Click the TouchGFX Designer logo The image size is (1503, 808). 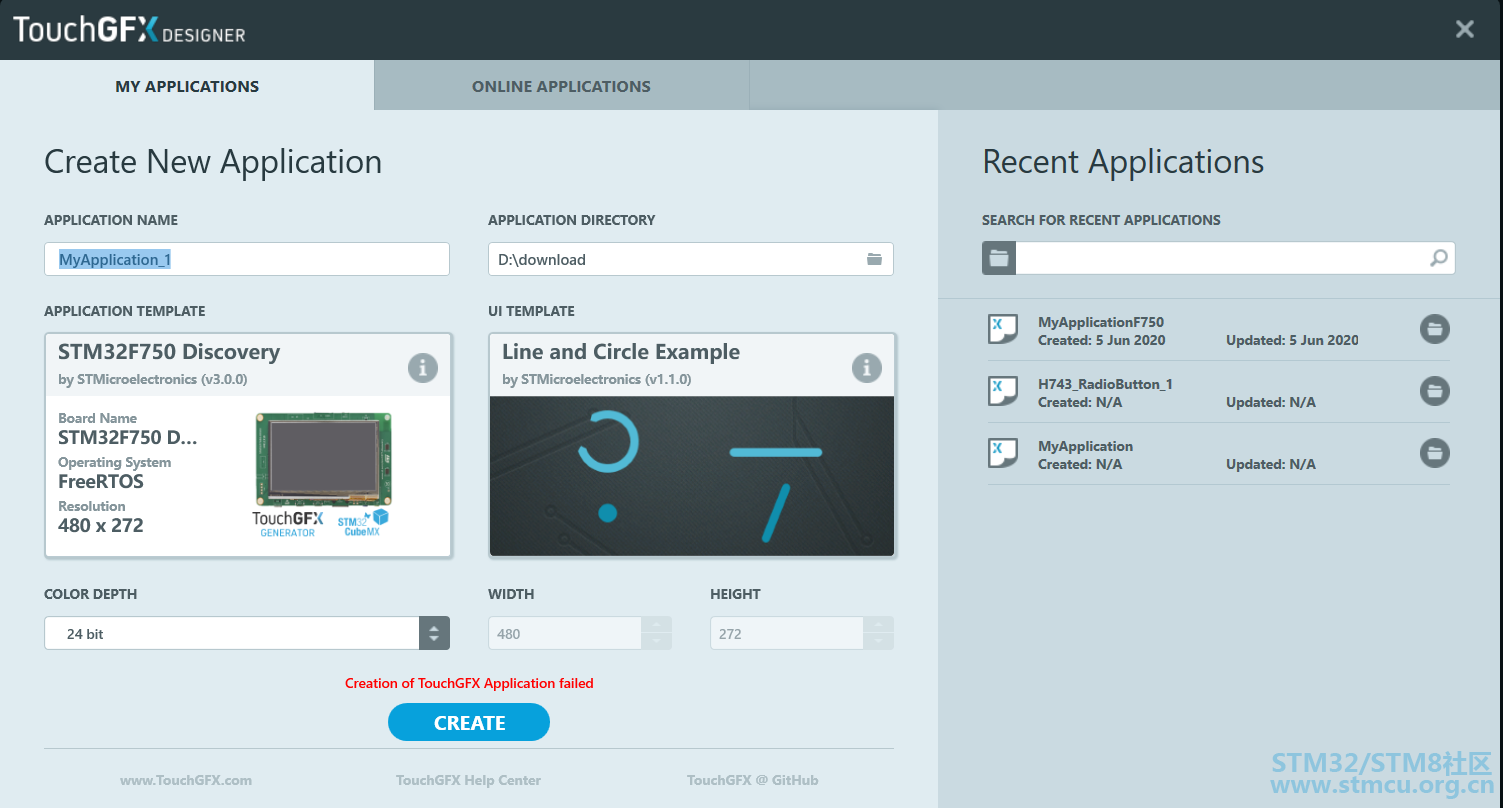pos(129,30)
